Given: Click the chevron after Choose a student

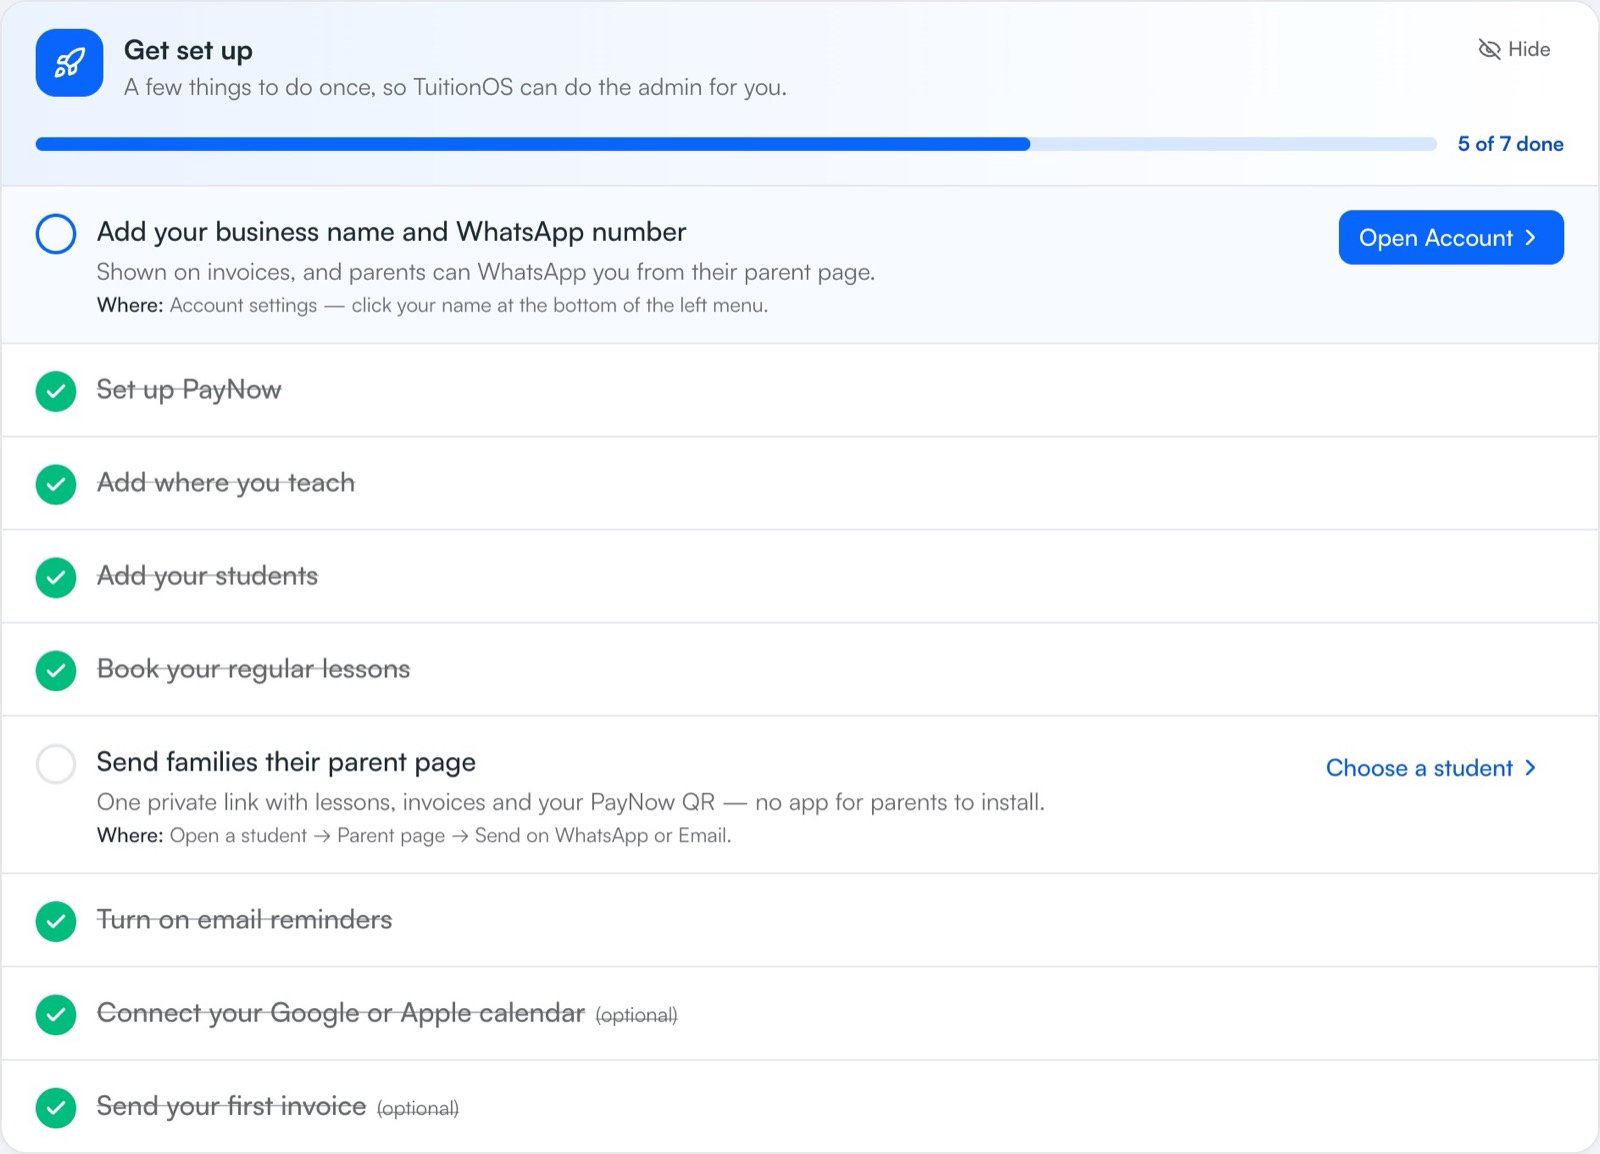Looking at the screenshot, I should pos(1530,768).
